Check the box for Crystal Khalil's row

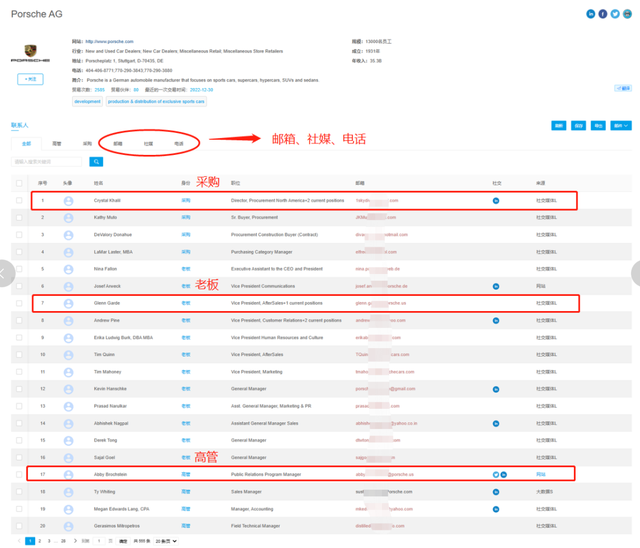[19, 200]
